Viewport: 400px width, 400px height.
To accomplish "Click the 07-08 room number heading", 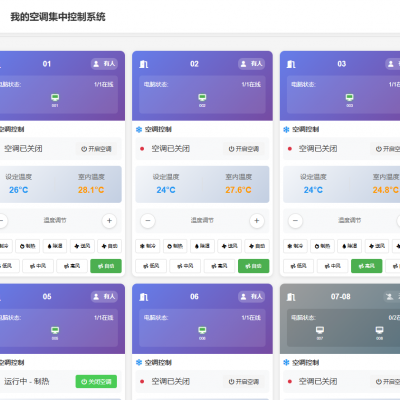I will click(x=340, y=296).
